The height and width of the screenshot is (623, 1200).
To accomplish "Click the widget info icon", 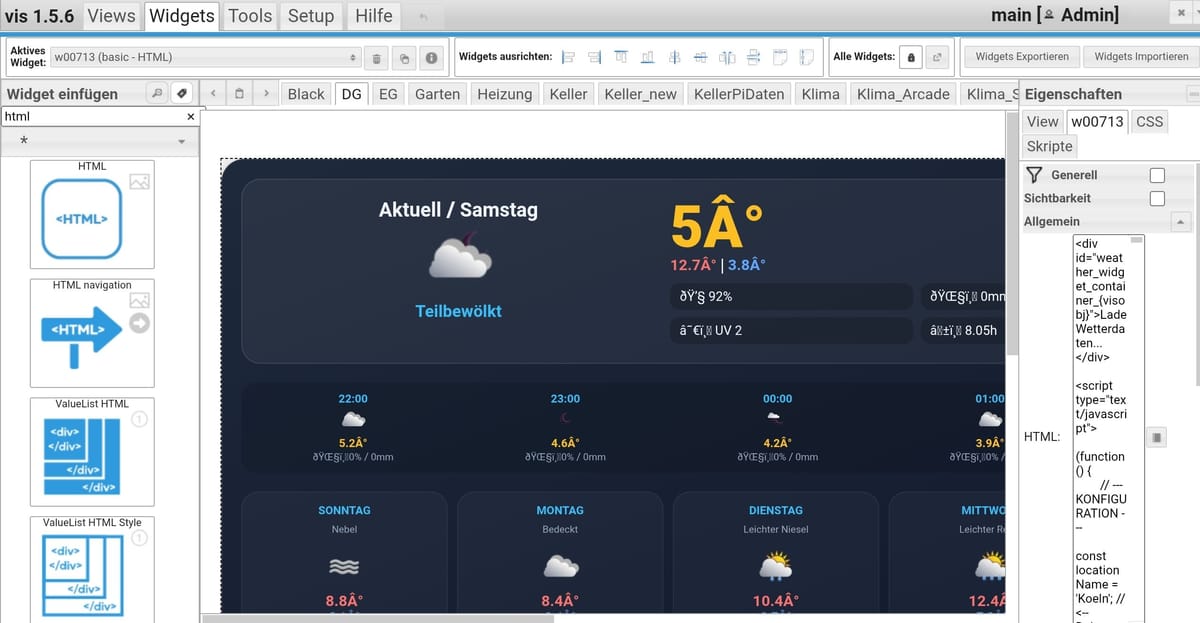I will (431, 58).
